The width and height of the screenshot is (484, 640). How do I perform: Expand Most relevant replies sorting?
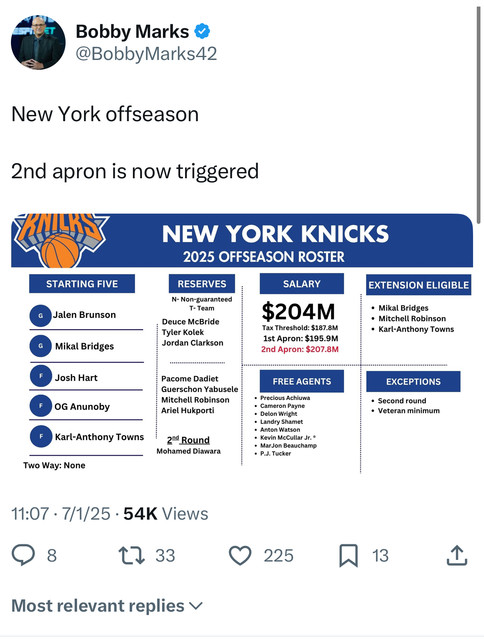click(107, 606)
